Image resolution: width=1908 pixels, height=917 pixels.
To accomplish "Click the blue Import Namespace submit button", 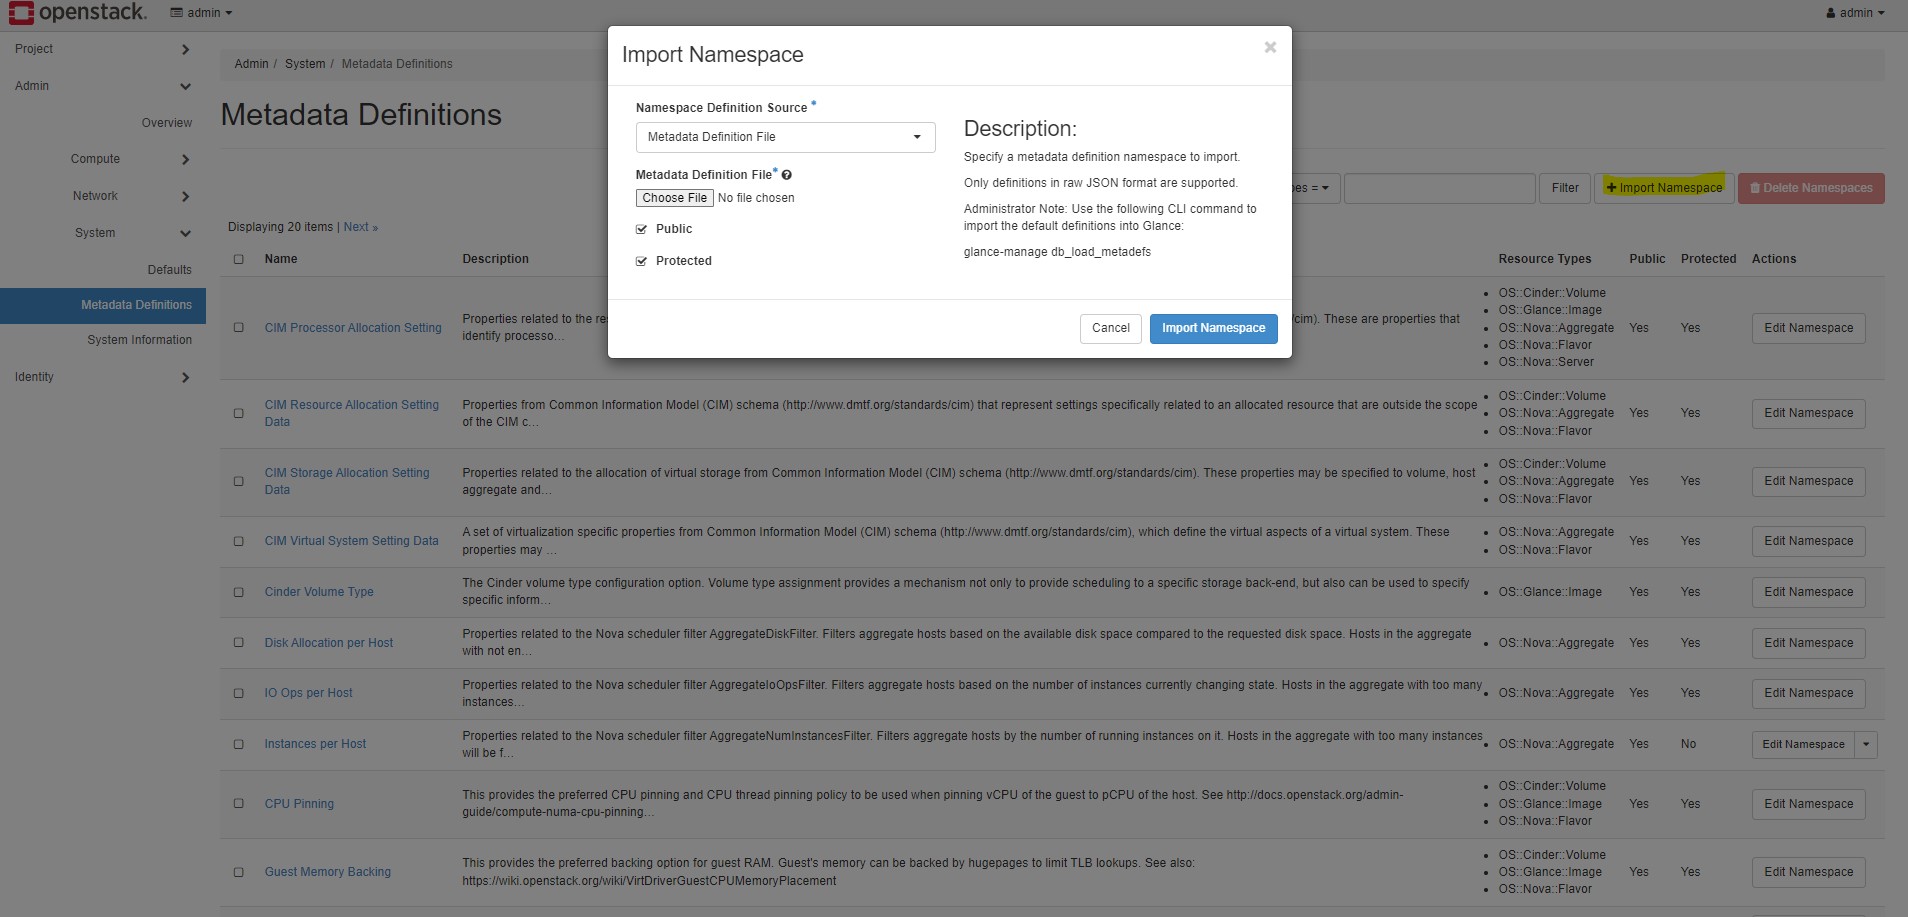I will [1214, 328].
